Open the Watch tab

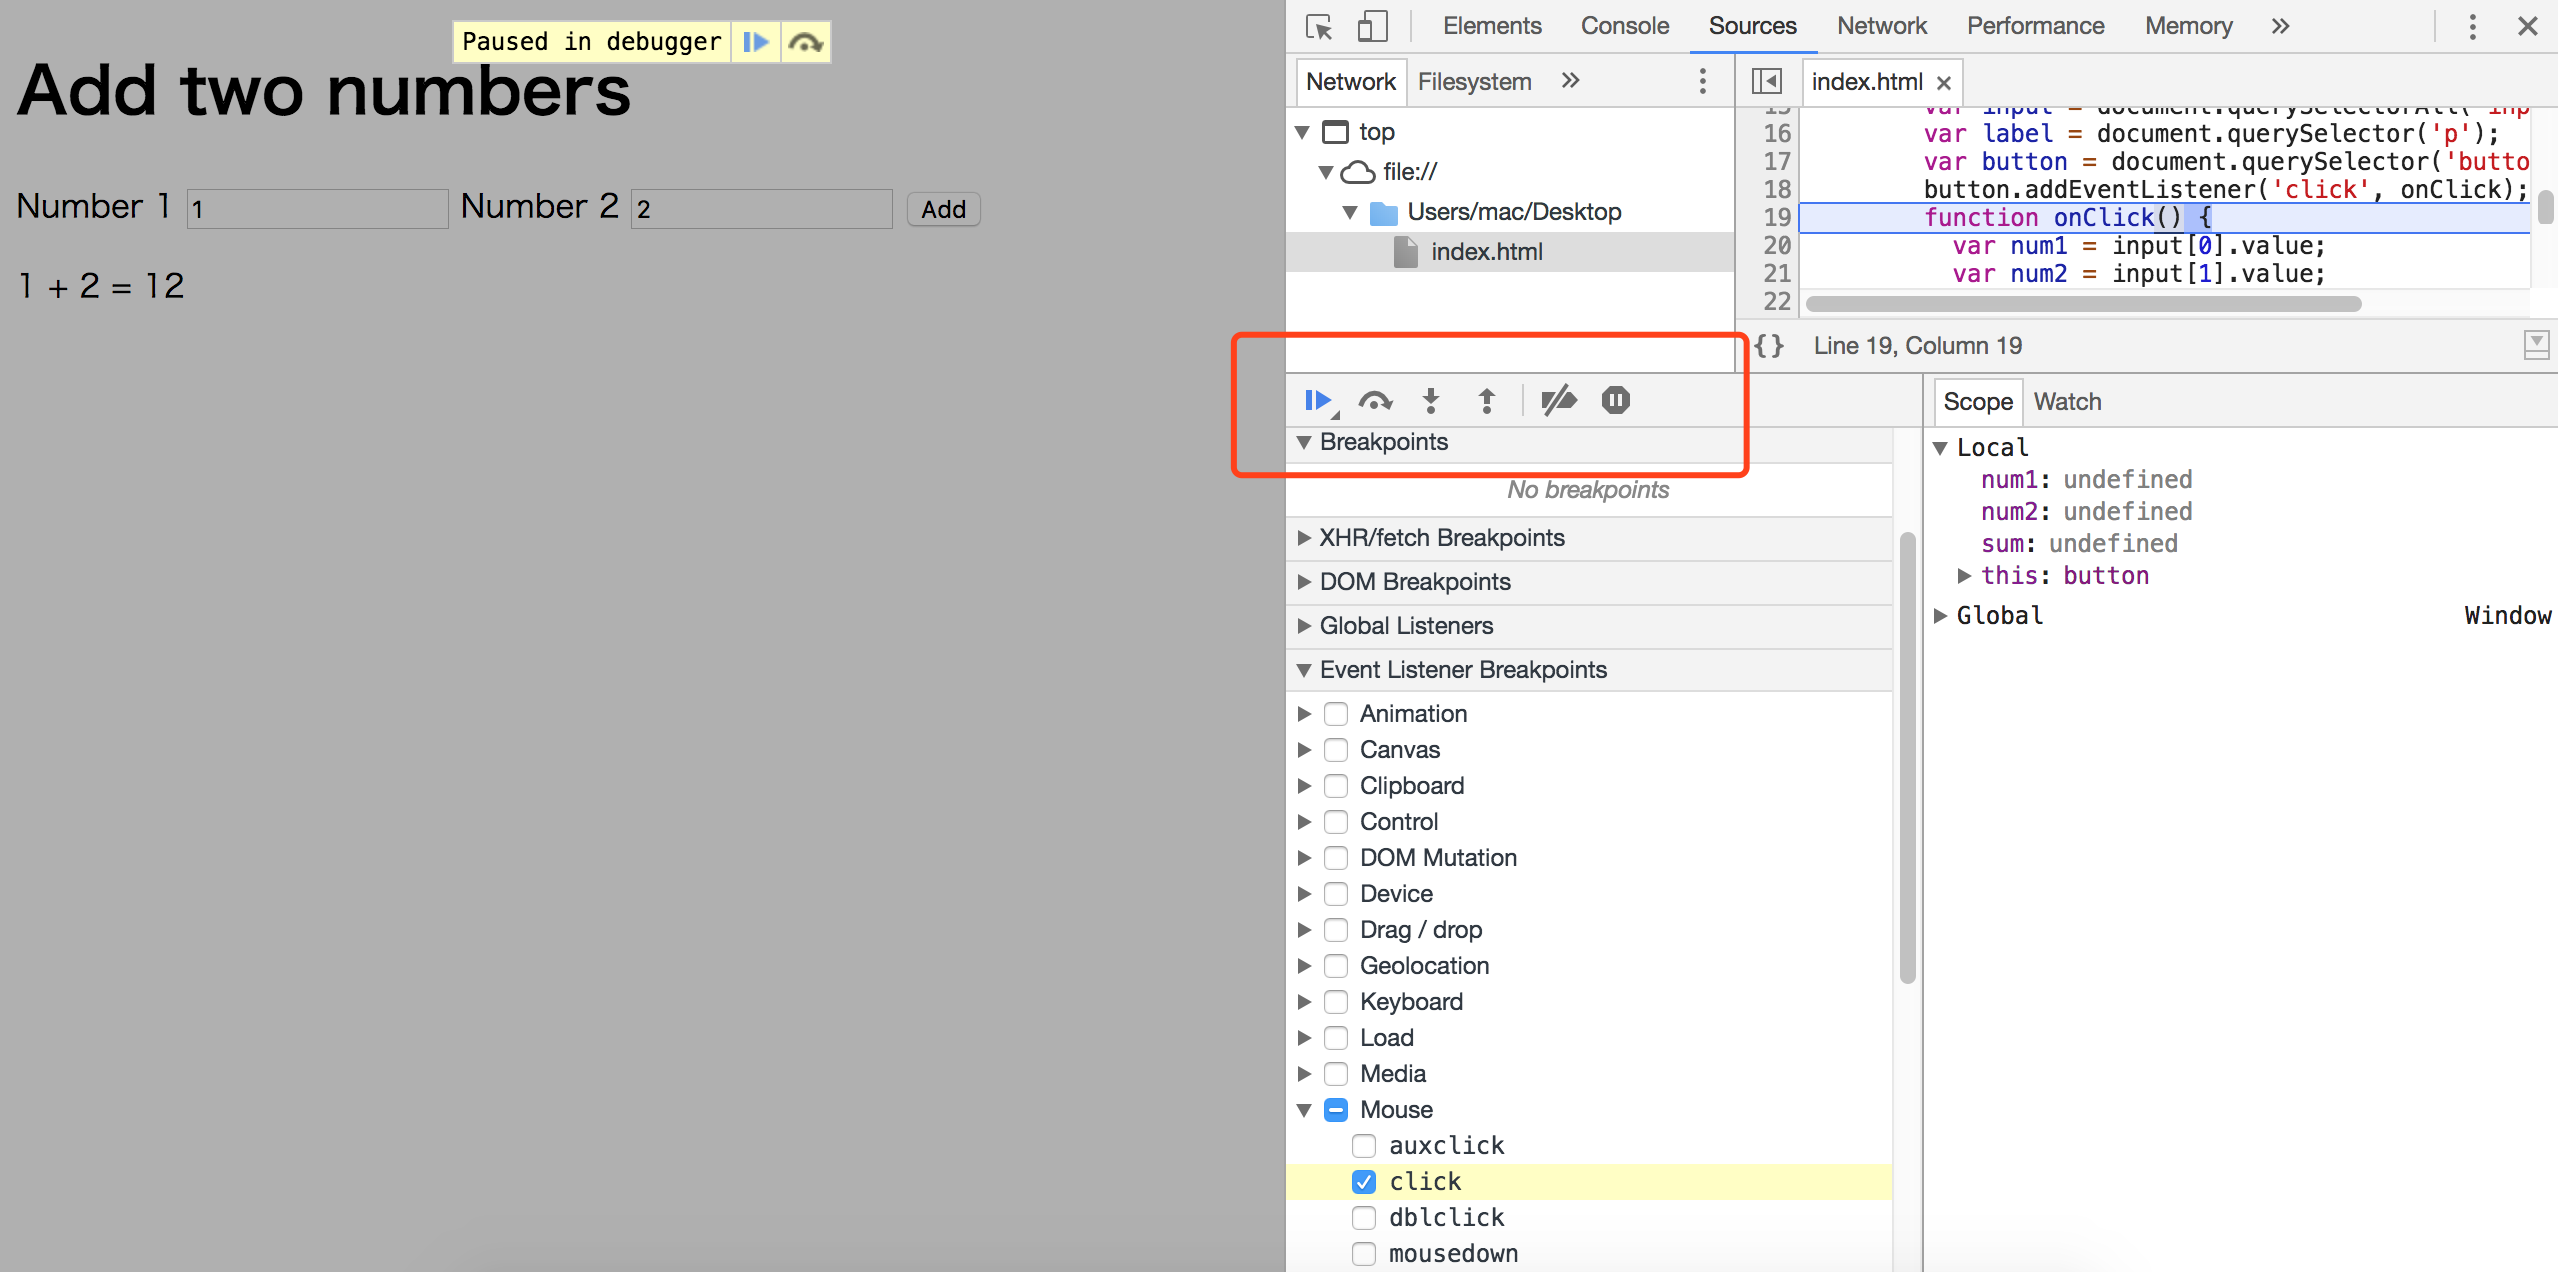pyautogui.click(x=2067, y=402)
